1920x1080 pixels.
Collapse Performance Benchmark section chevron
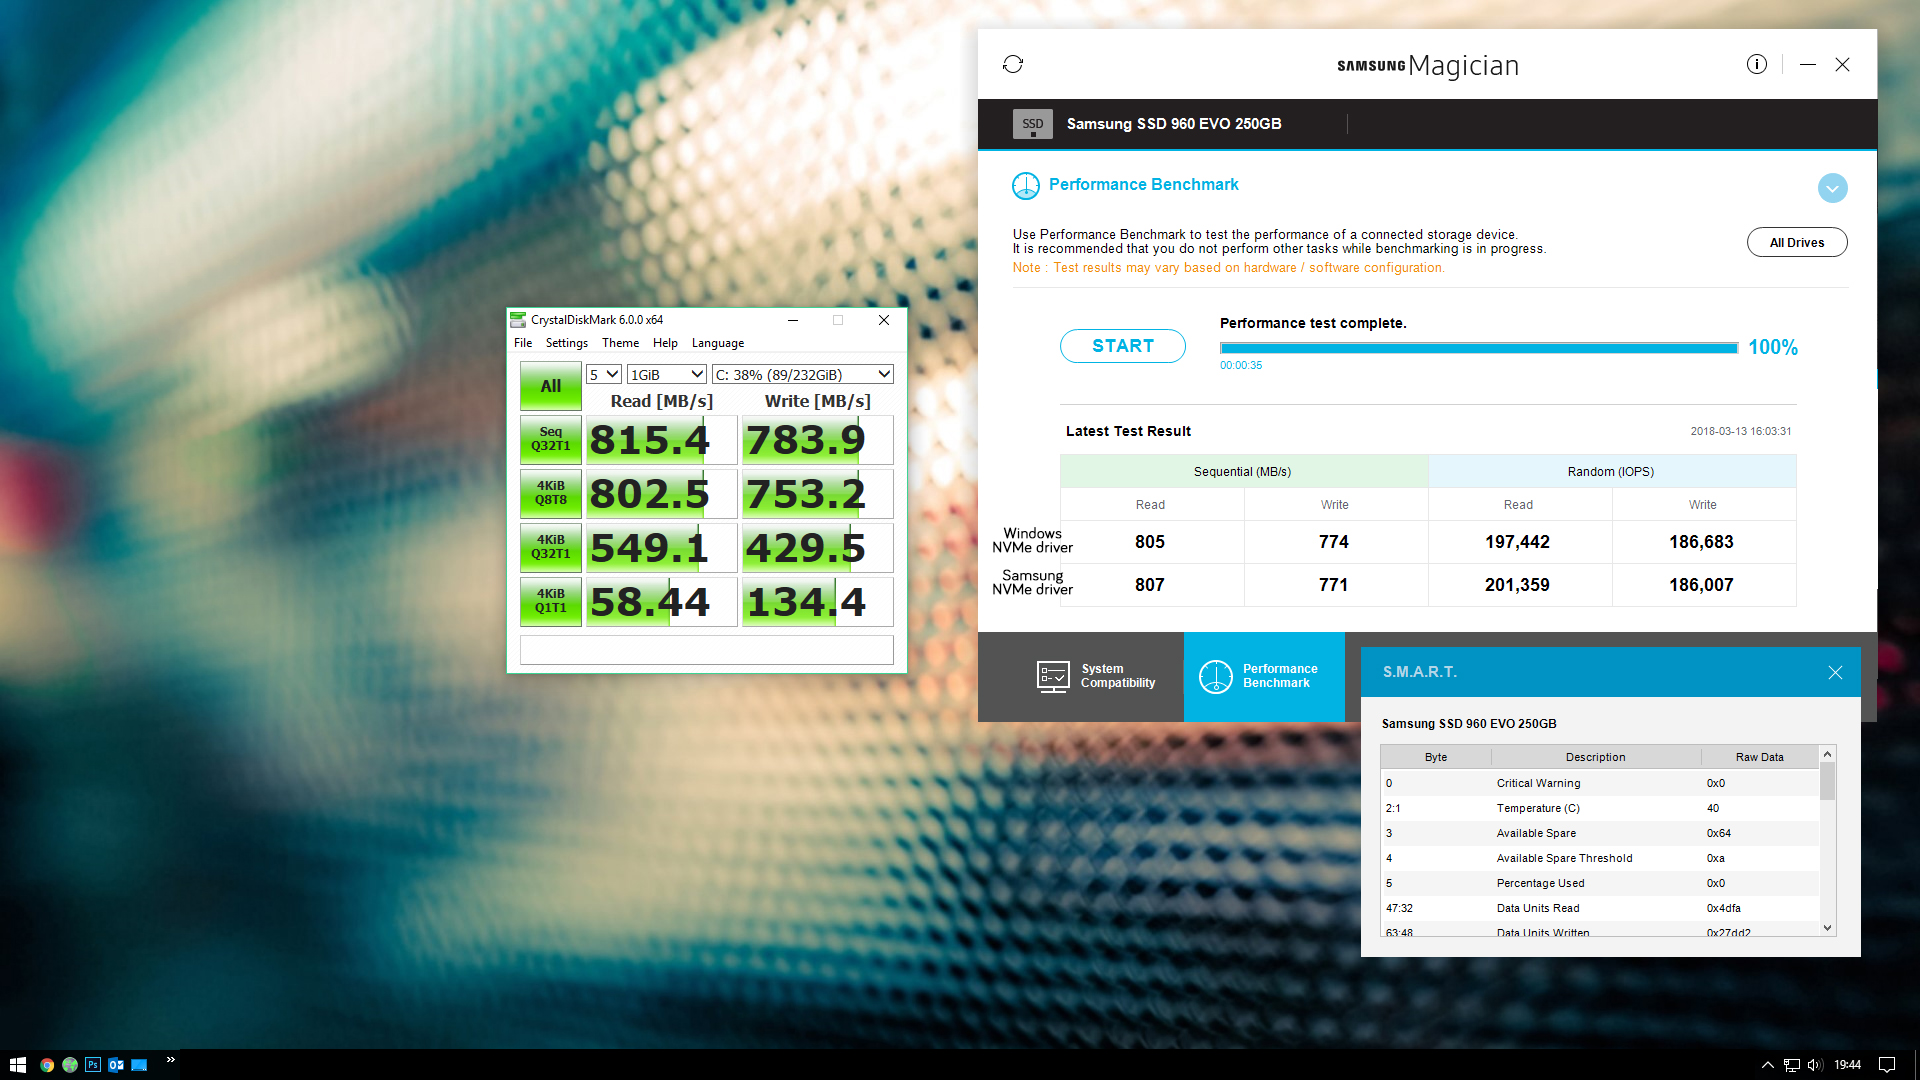coord(1832,188)
